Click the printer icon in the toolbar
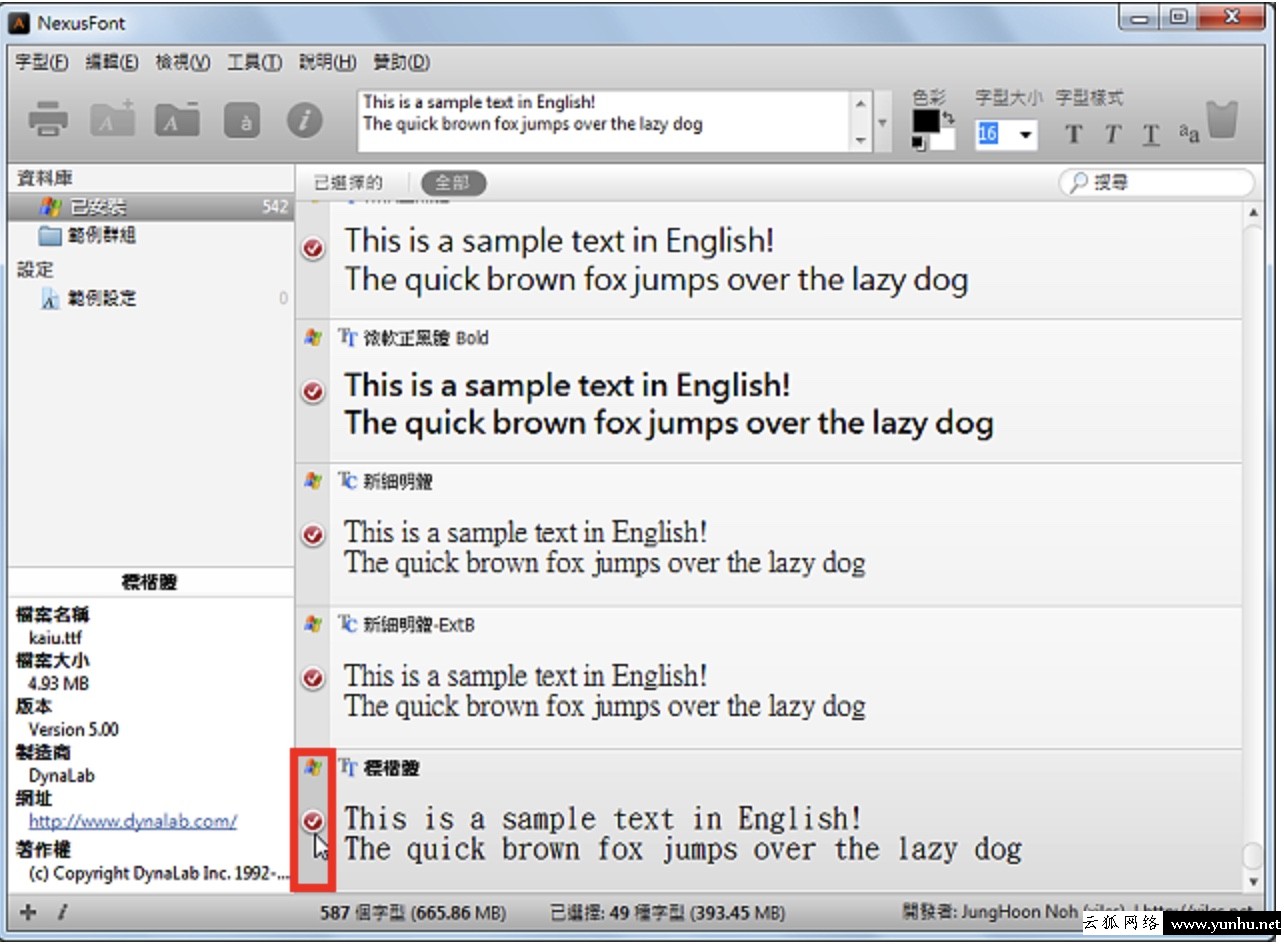This screenshot has width=1284, height=946. pyautogui.click(x=48, y=120)
